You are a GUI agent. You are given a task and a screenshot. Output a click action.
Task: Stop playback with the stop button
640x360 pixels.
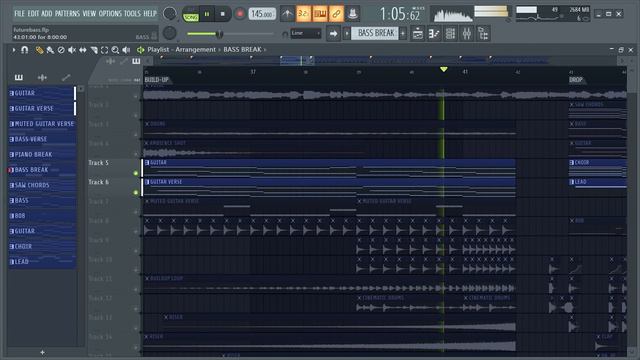coord(222,14)
